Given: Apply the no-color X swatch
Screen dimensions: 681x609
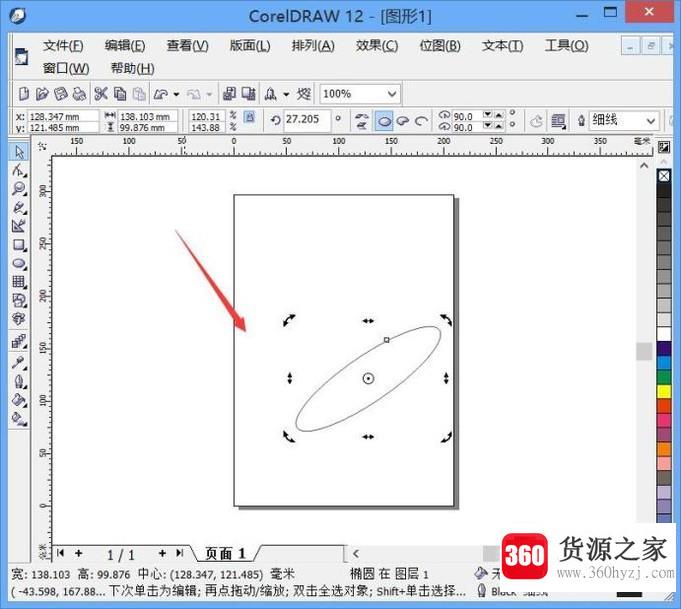Looking at the screenshot, I should coord(664,176).
